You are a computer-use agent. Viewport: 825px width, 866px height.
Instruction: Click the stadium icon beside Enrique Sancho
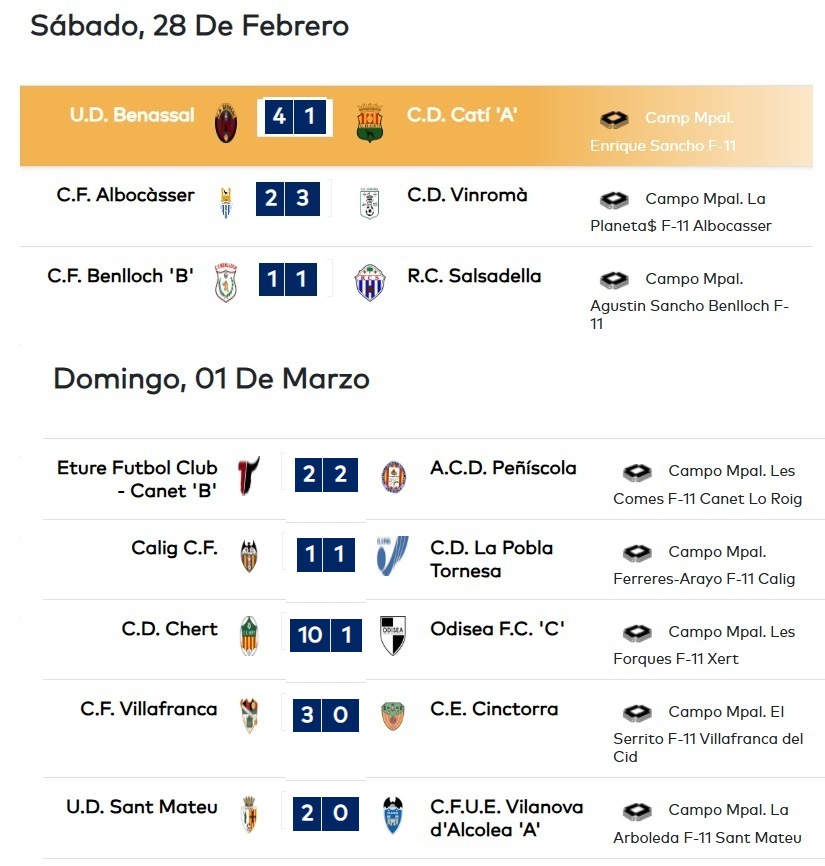(x=614, y=119)
